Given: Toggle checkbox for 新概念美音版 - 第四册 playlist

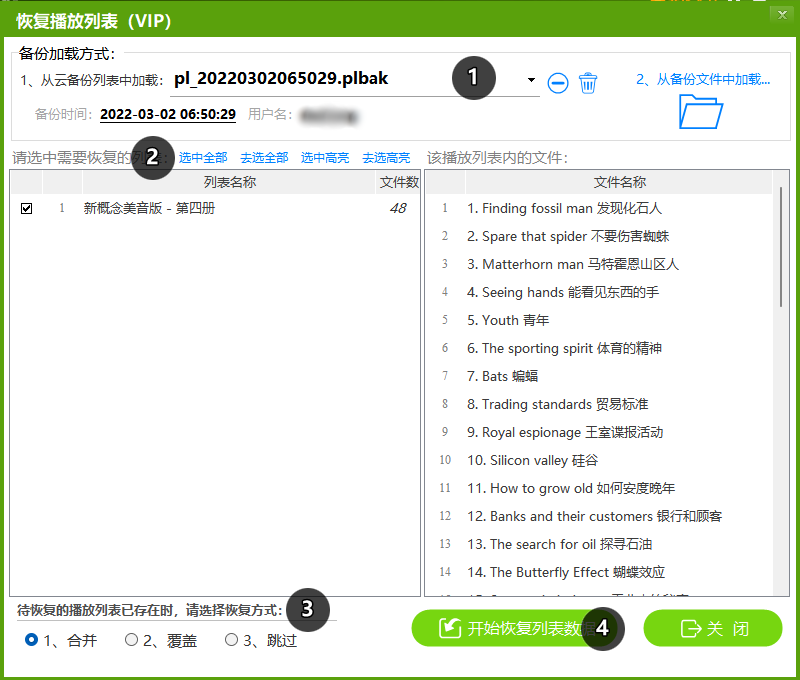Looking at the screenshot, I should [27, 209].
